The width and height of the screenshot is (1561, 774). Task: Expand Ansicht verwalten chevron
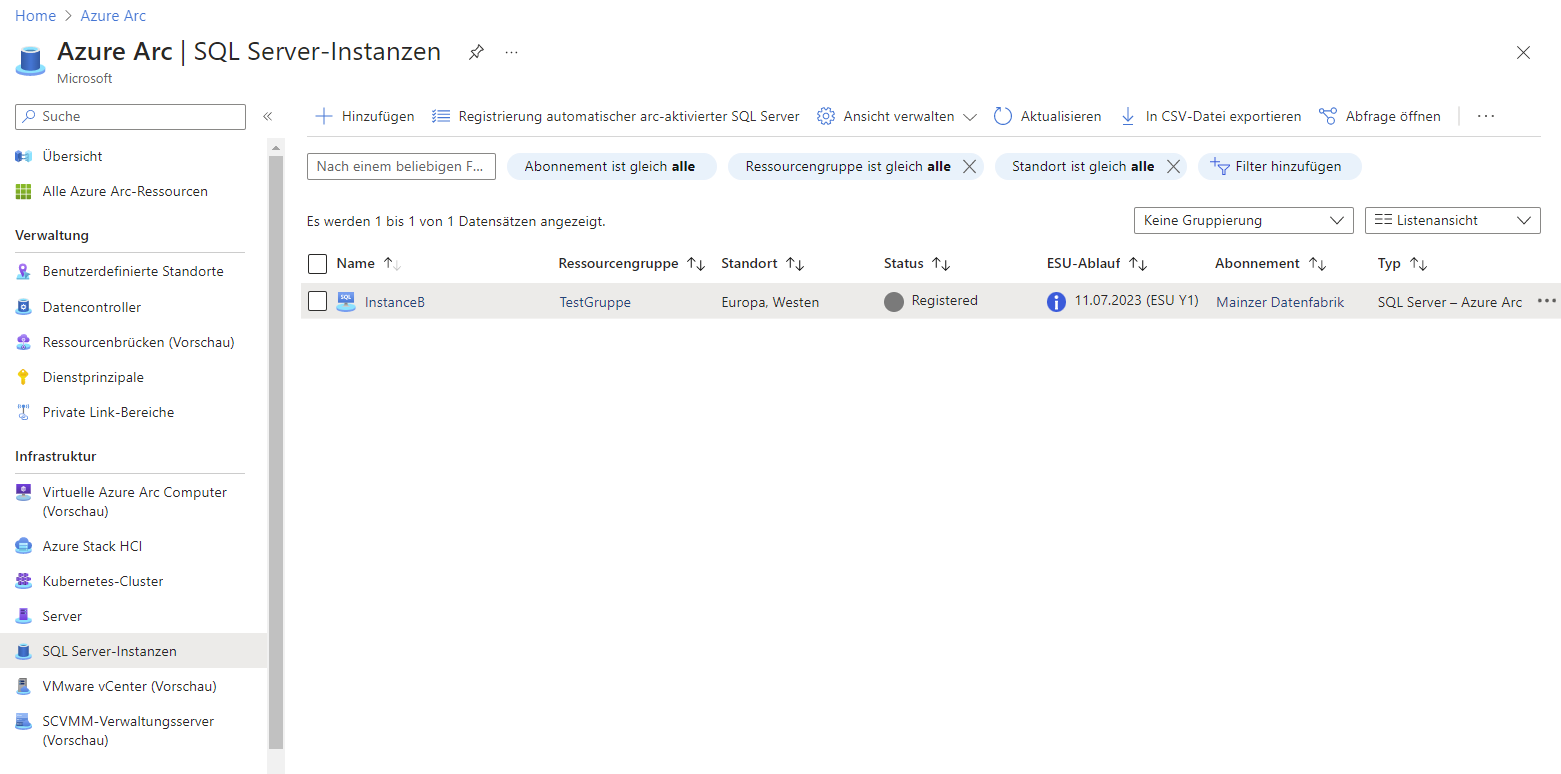click(969, 117)
